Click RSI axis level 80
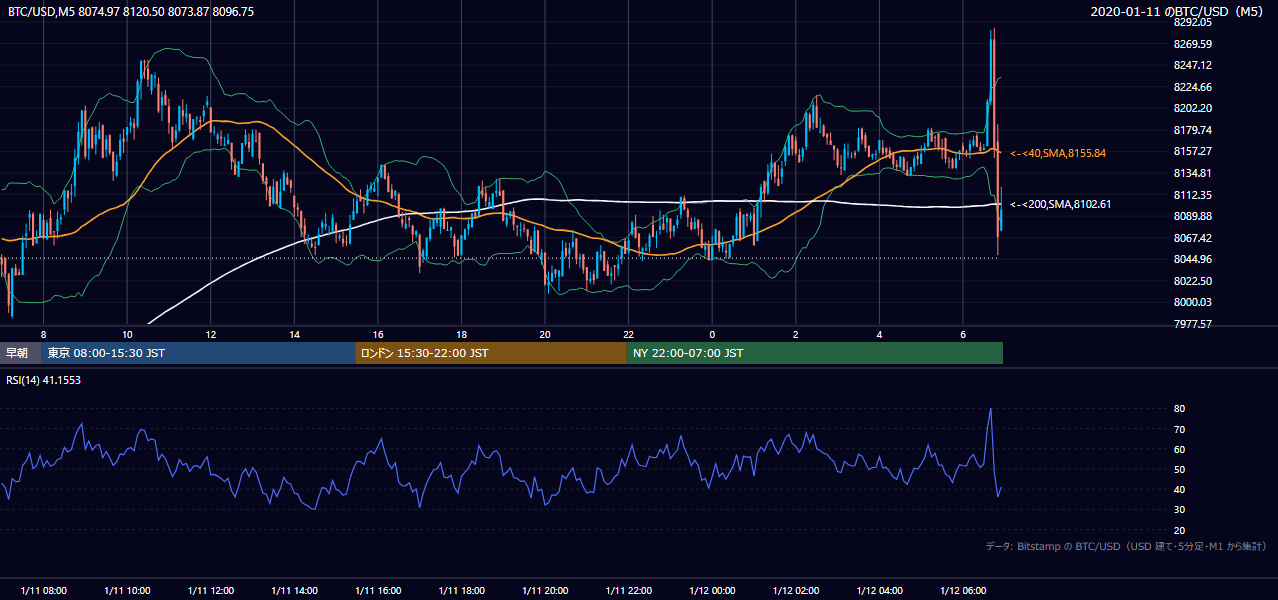 click(x=1179, y=409)
